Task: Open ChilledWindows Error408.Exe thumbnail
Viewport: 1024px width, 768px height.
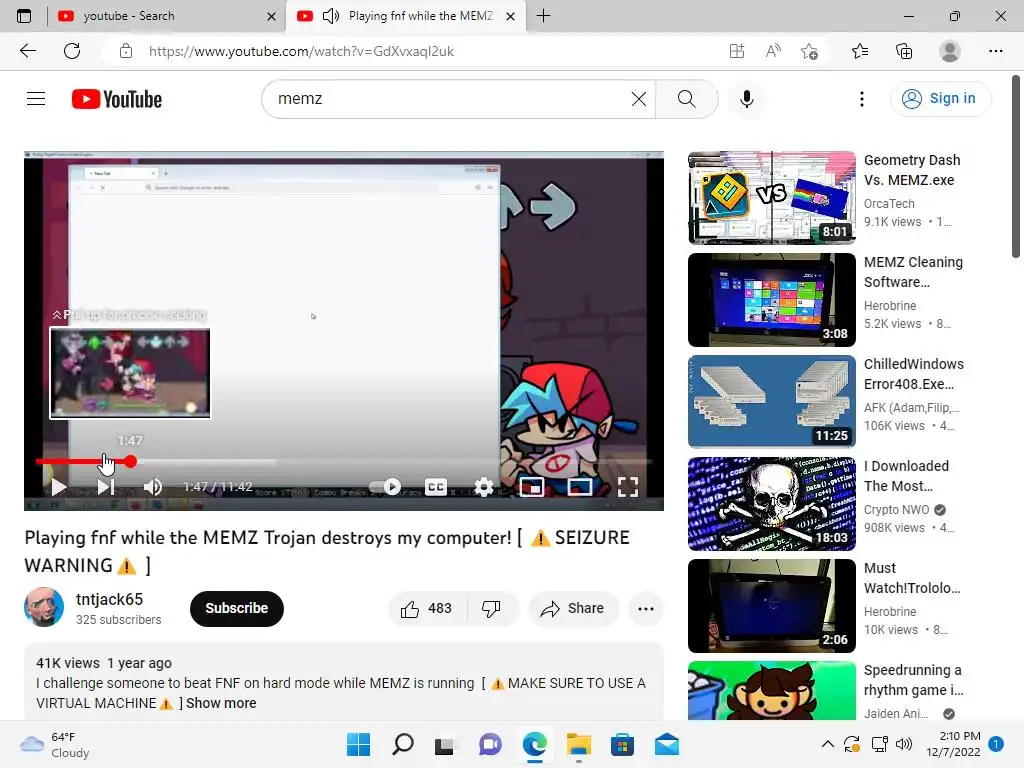Action: point(771,401)
